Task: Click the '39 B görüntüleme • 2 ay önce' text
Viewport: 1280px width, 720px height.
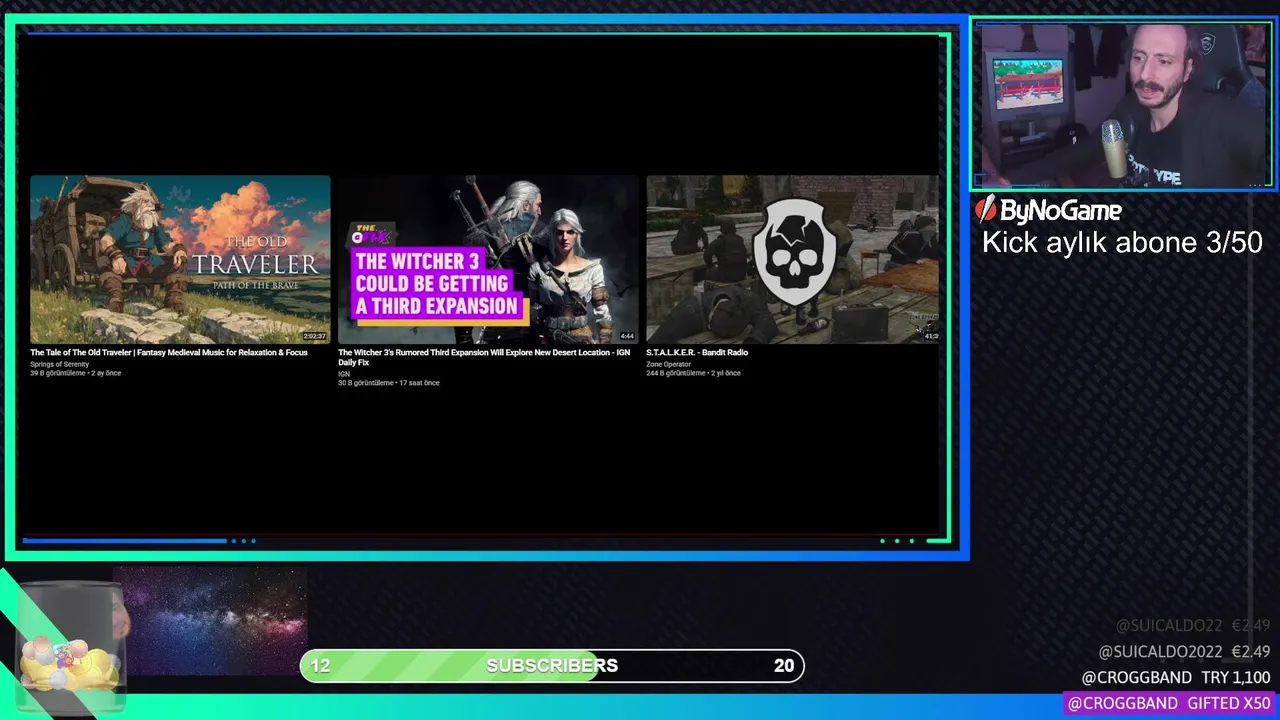Action: pos(75,373)
